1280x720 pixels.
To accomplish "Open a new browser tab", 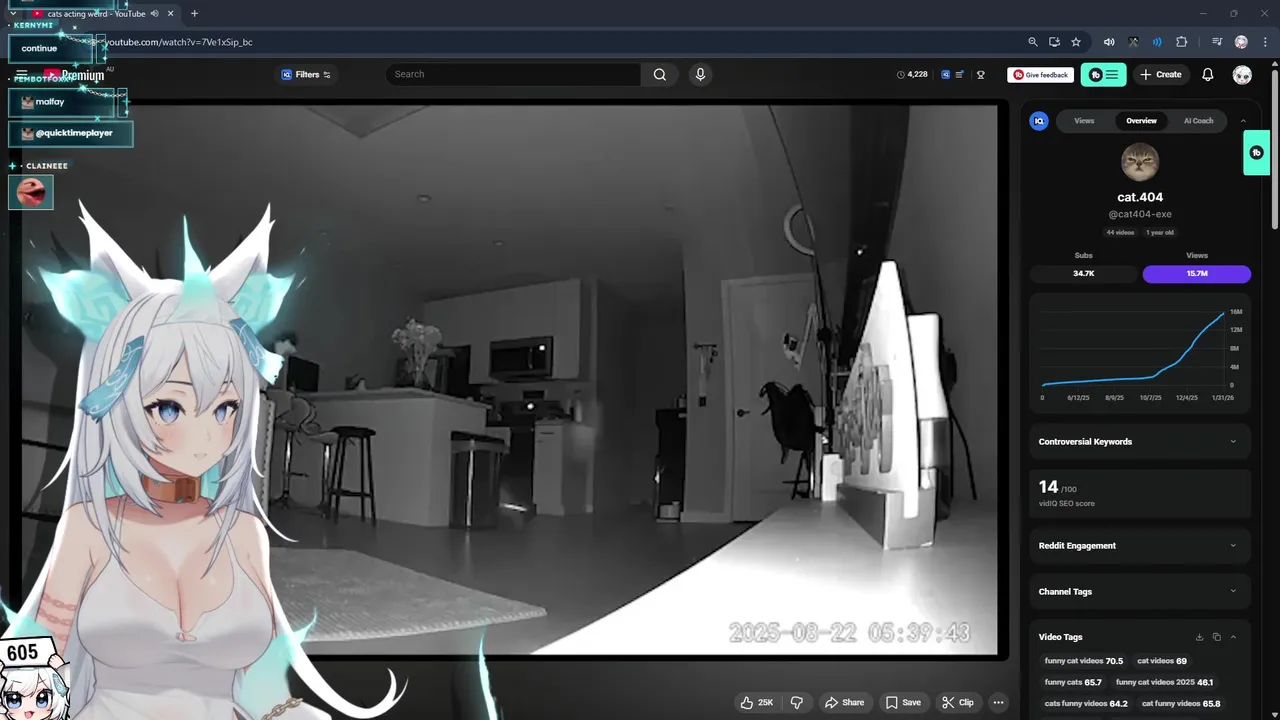I will tap(194, 14).
